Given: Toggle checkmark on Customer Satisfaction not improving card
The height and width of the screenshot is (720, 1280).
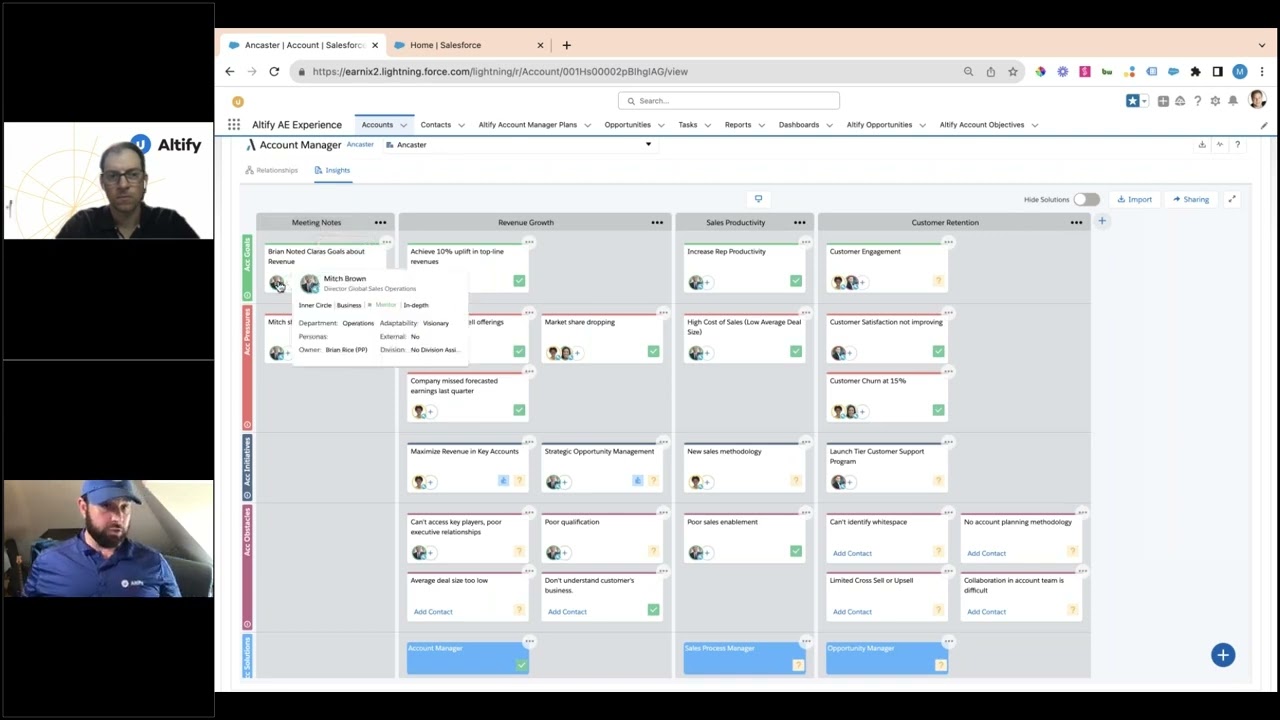Looking at the screenshot, I should click(938, 351).
